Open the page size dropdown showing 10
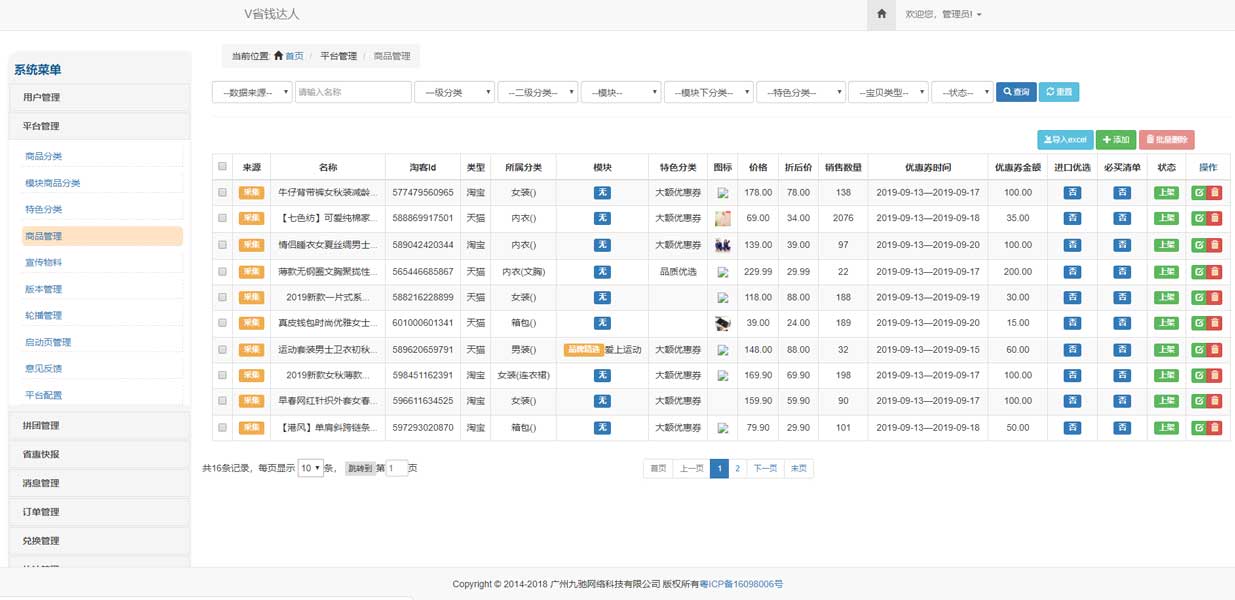This screenshot has height=600, width=1235. [x=310, y=467]
